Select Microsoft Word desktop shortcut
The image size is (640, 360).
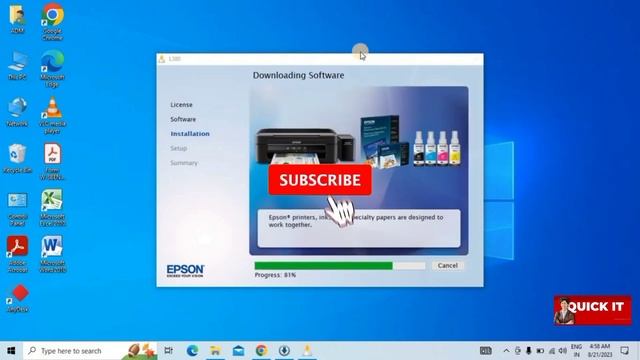(52, 254)
